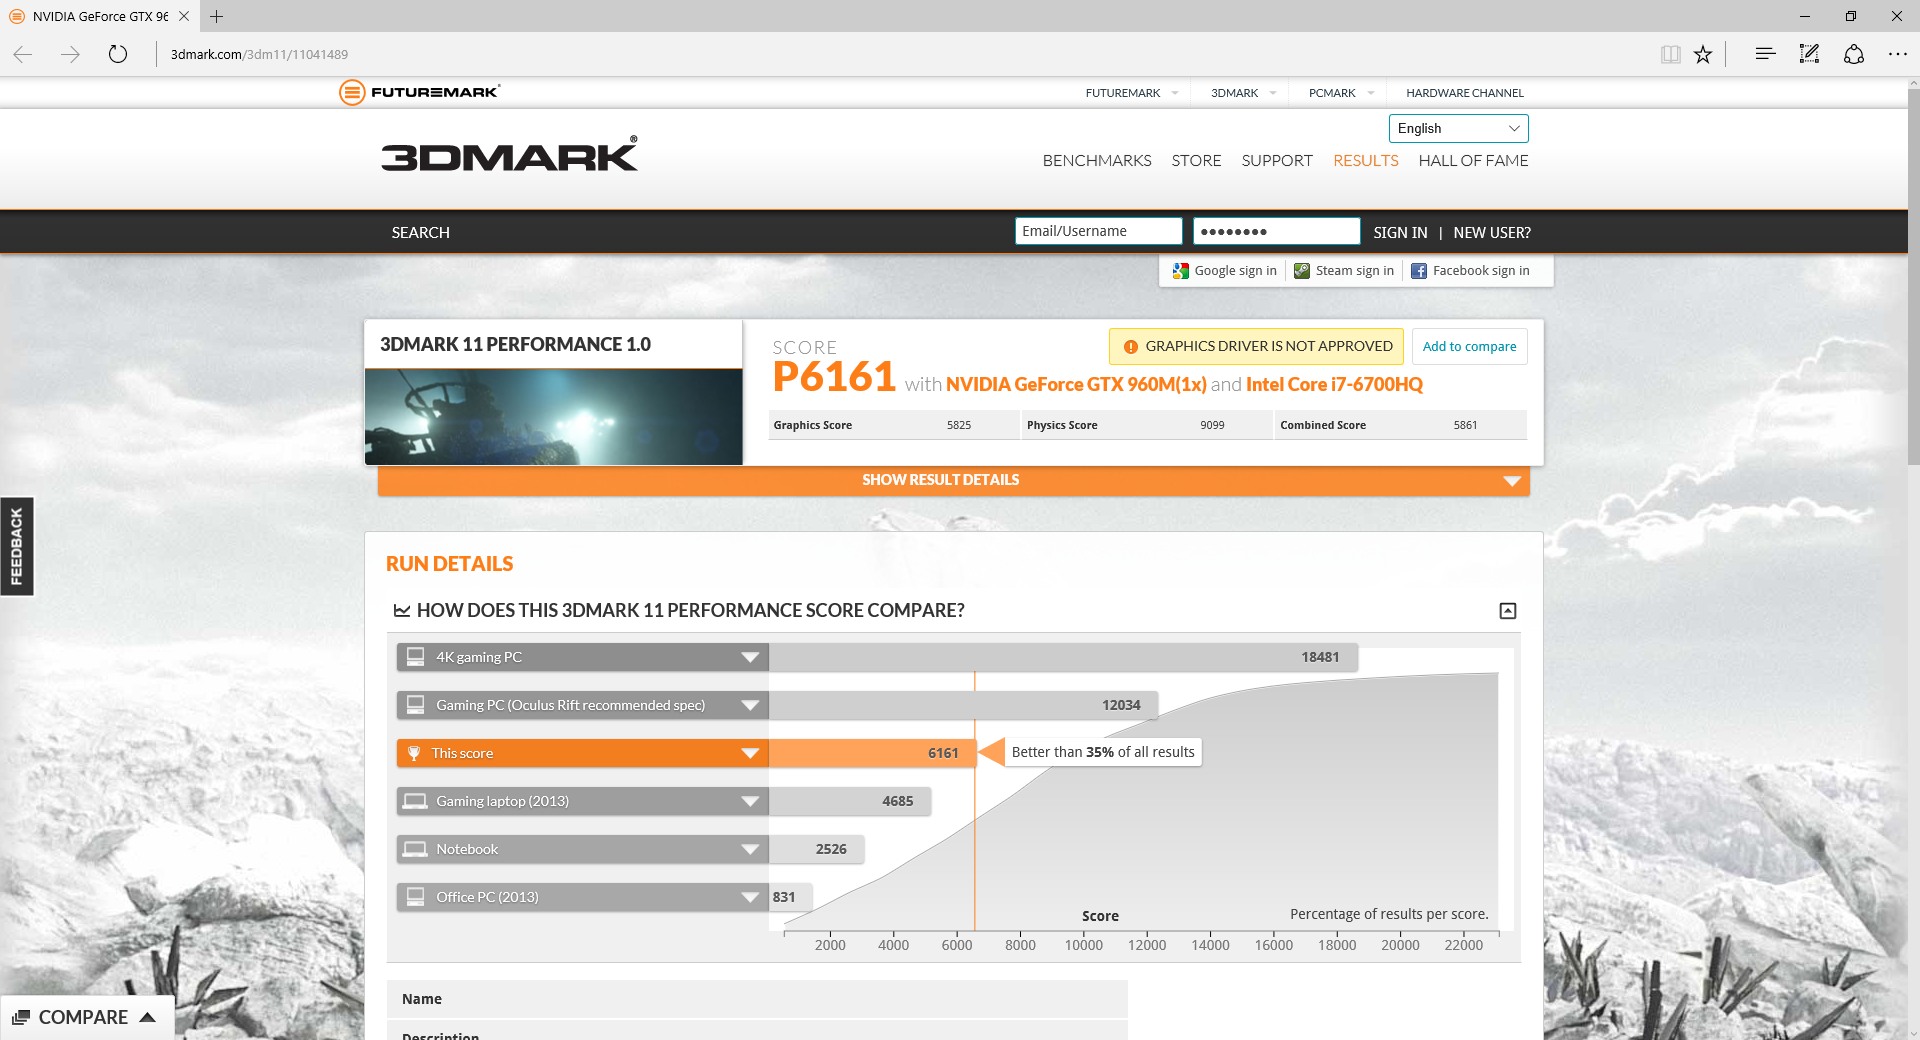Expand the 4K gaming PC row arrow
The width and height of the screenshot is (1920, 1040).
(750, 657)
